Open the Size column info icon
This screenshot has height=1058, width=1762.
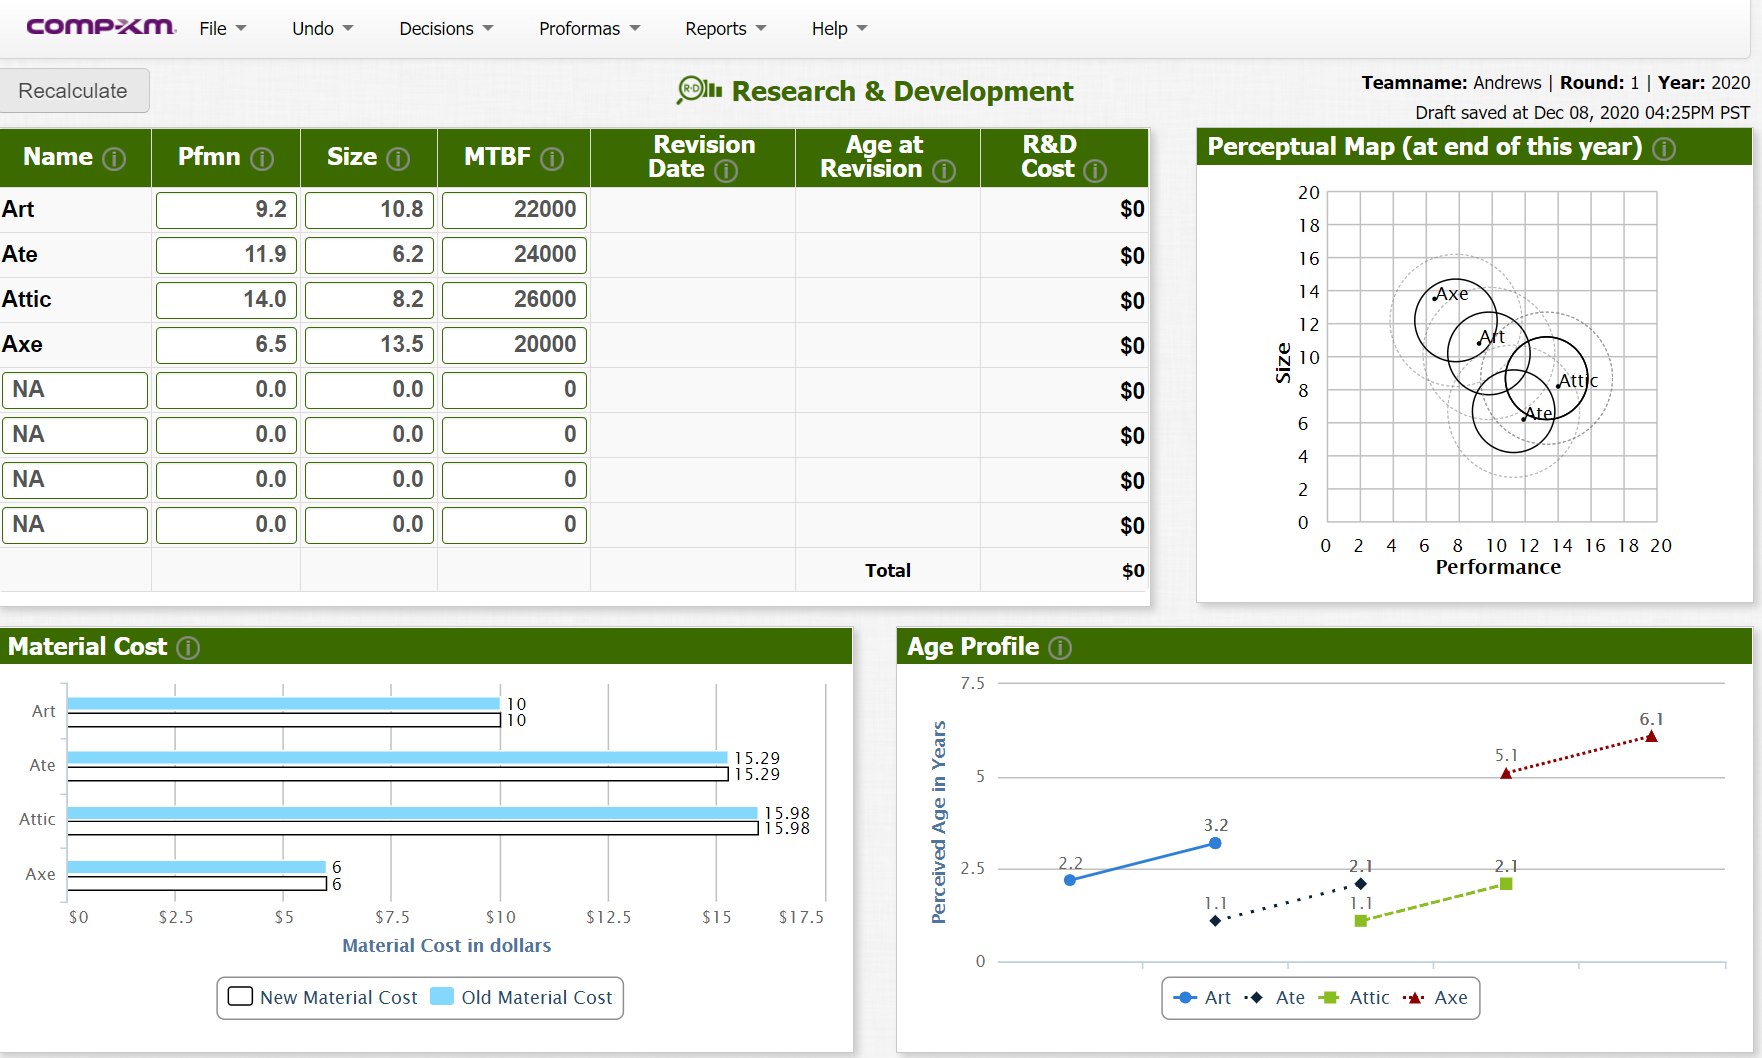[398, 159]
